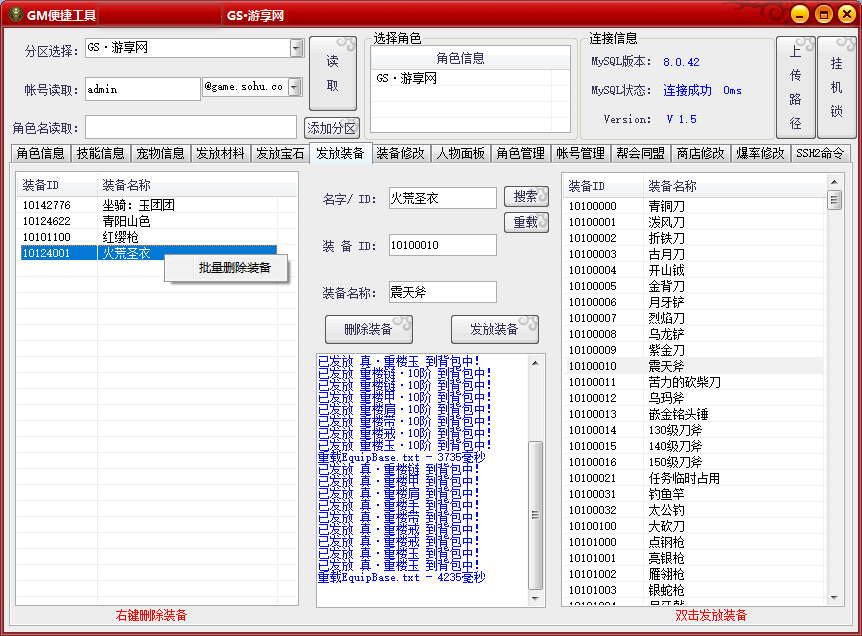This screenshot has width=862, height=636.
Task: Open the @game.sohu.com domain dropdown
Action: point(294,88)
